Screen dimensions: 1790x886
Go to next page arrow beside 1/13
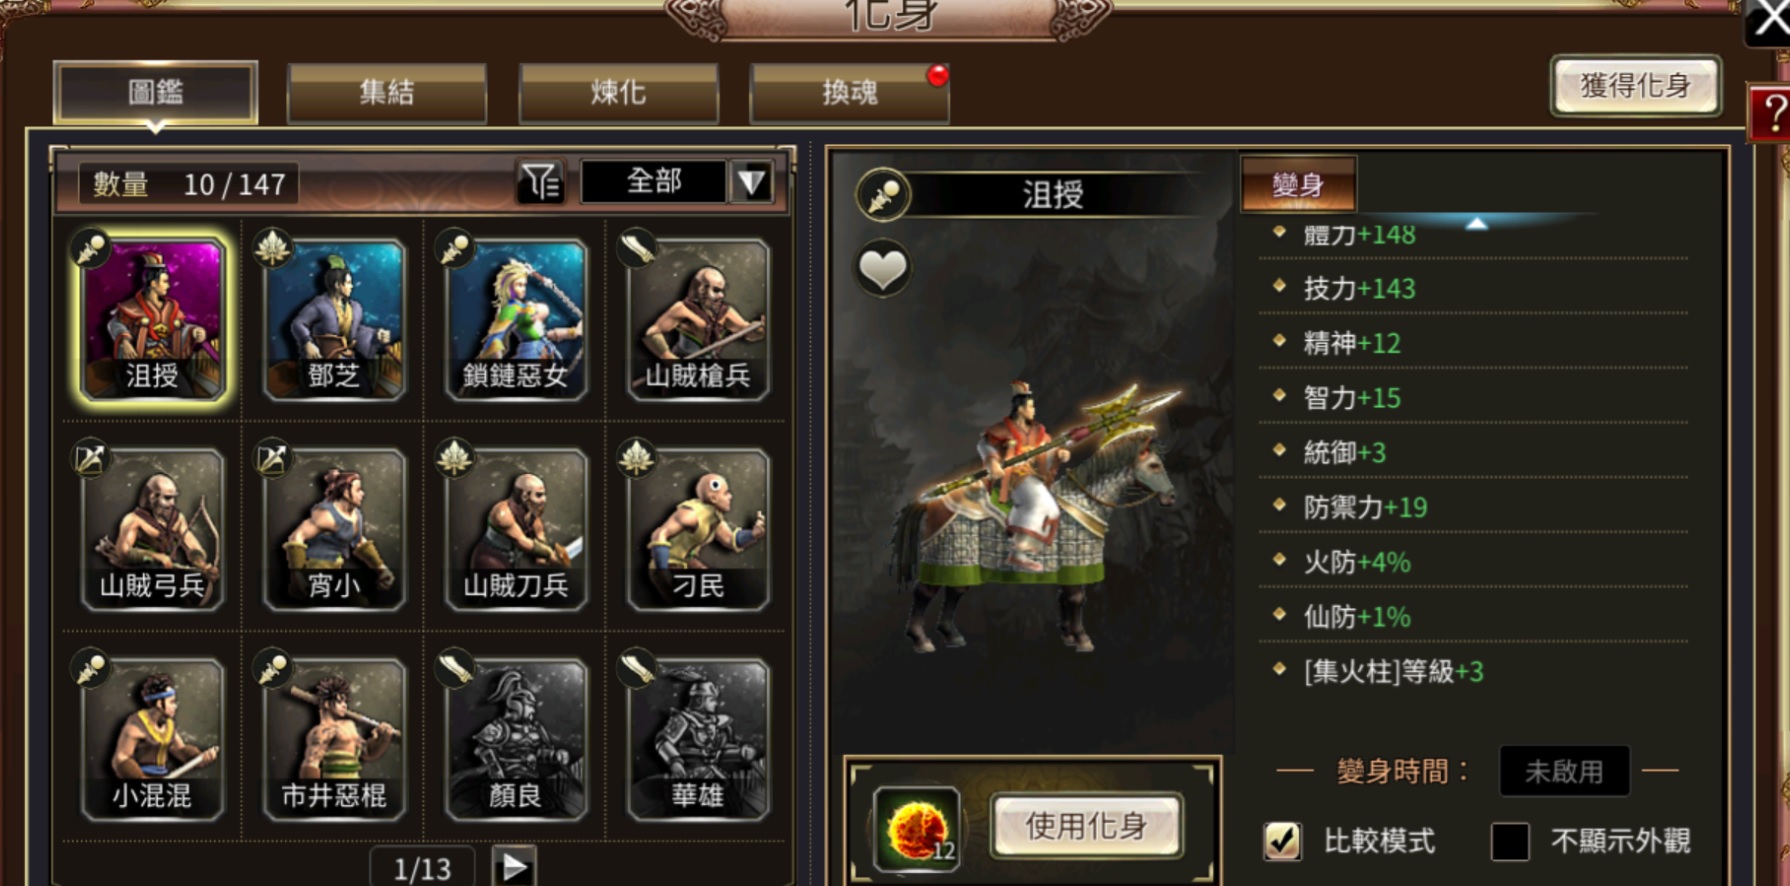[514, 867]
